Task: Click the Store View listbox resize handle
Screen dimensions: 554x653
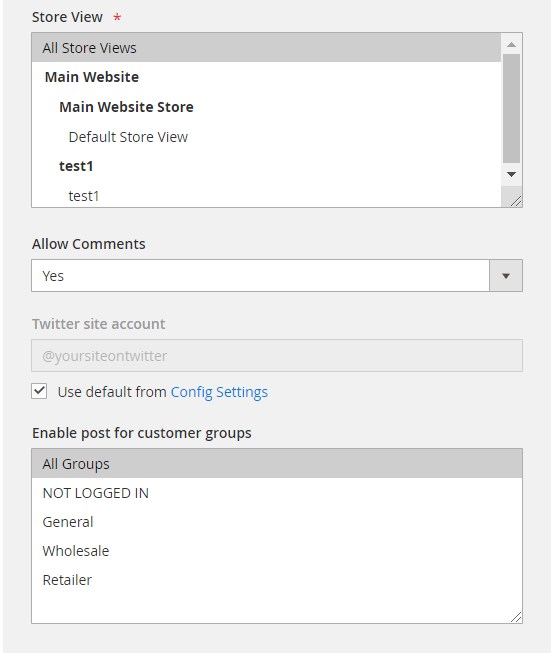Action: pyautogui.click(x=516, y=201)
